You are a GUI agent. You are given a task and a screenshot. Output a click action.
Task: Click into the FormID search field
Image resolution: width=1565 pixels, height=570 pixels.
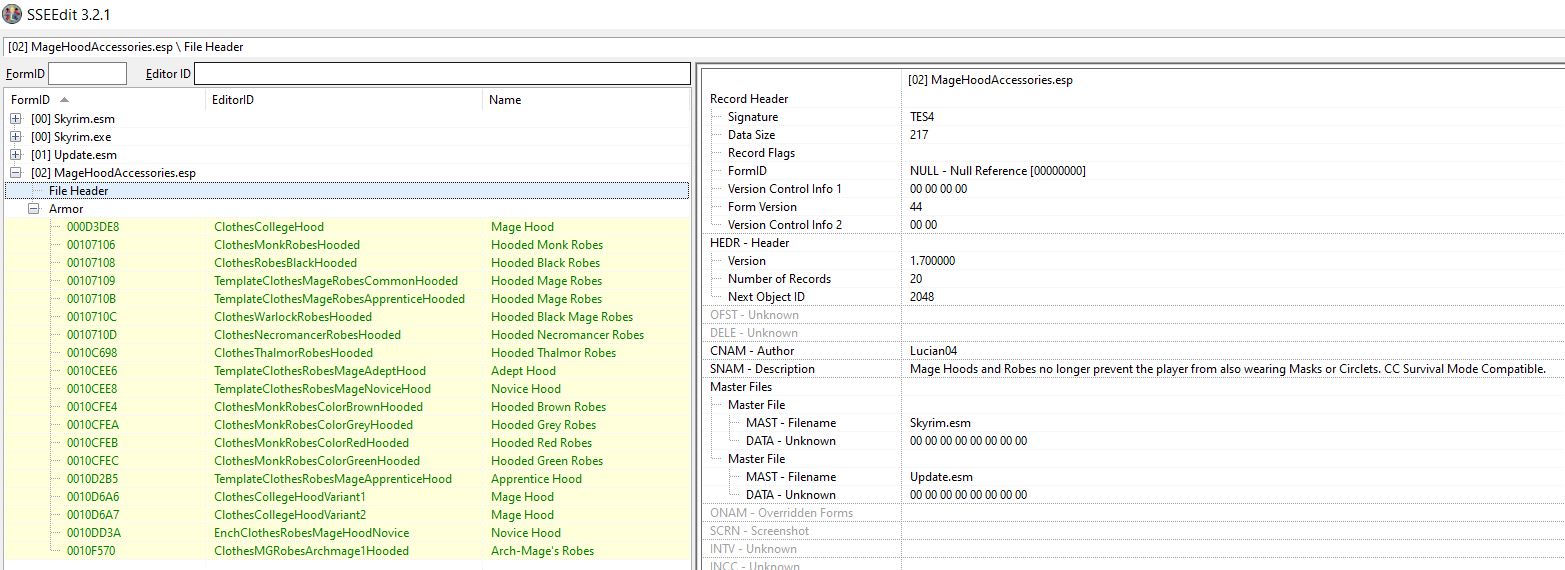(87, 74)
